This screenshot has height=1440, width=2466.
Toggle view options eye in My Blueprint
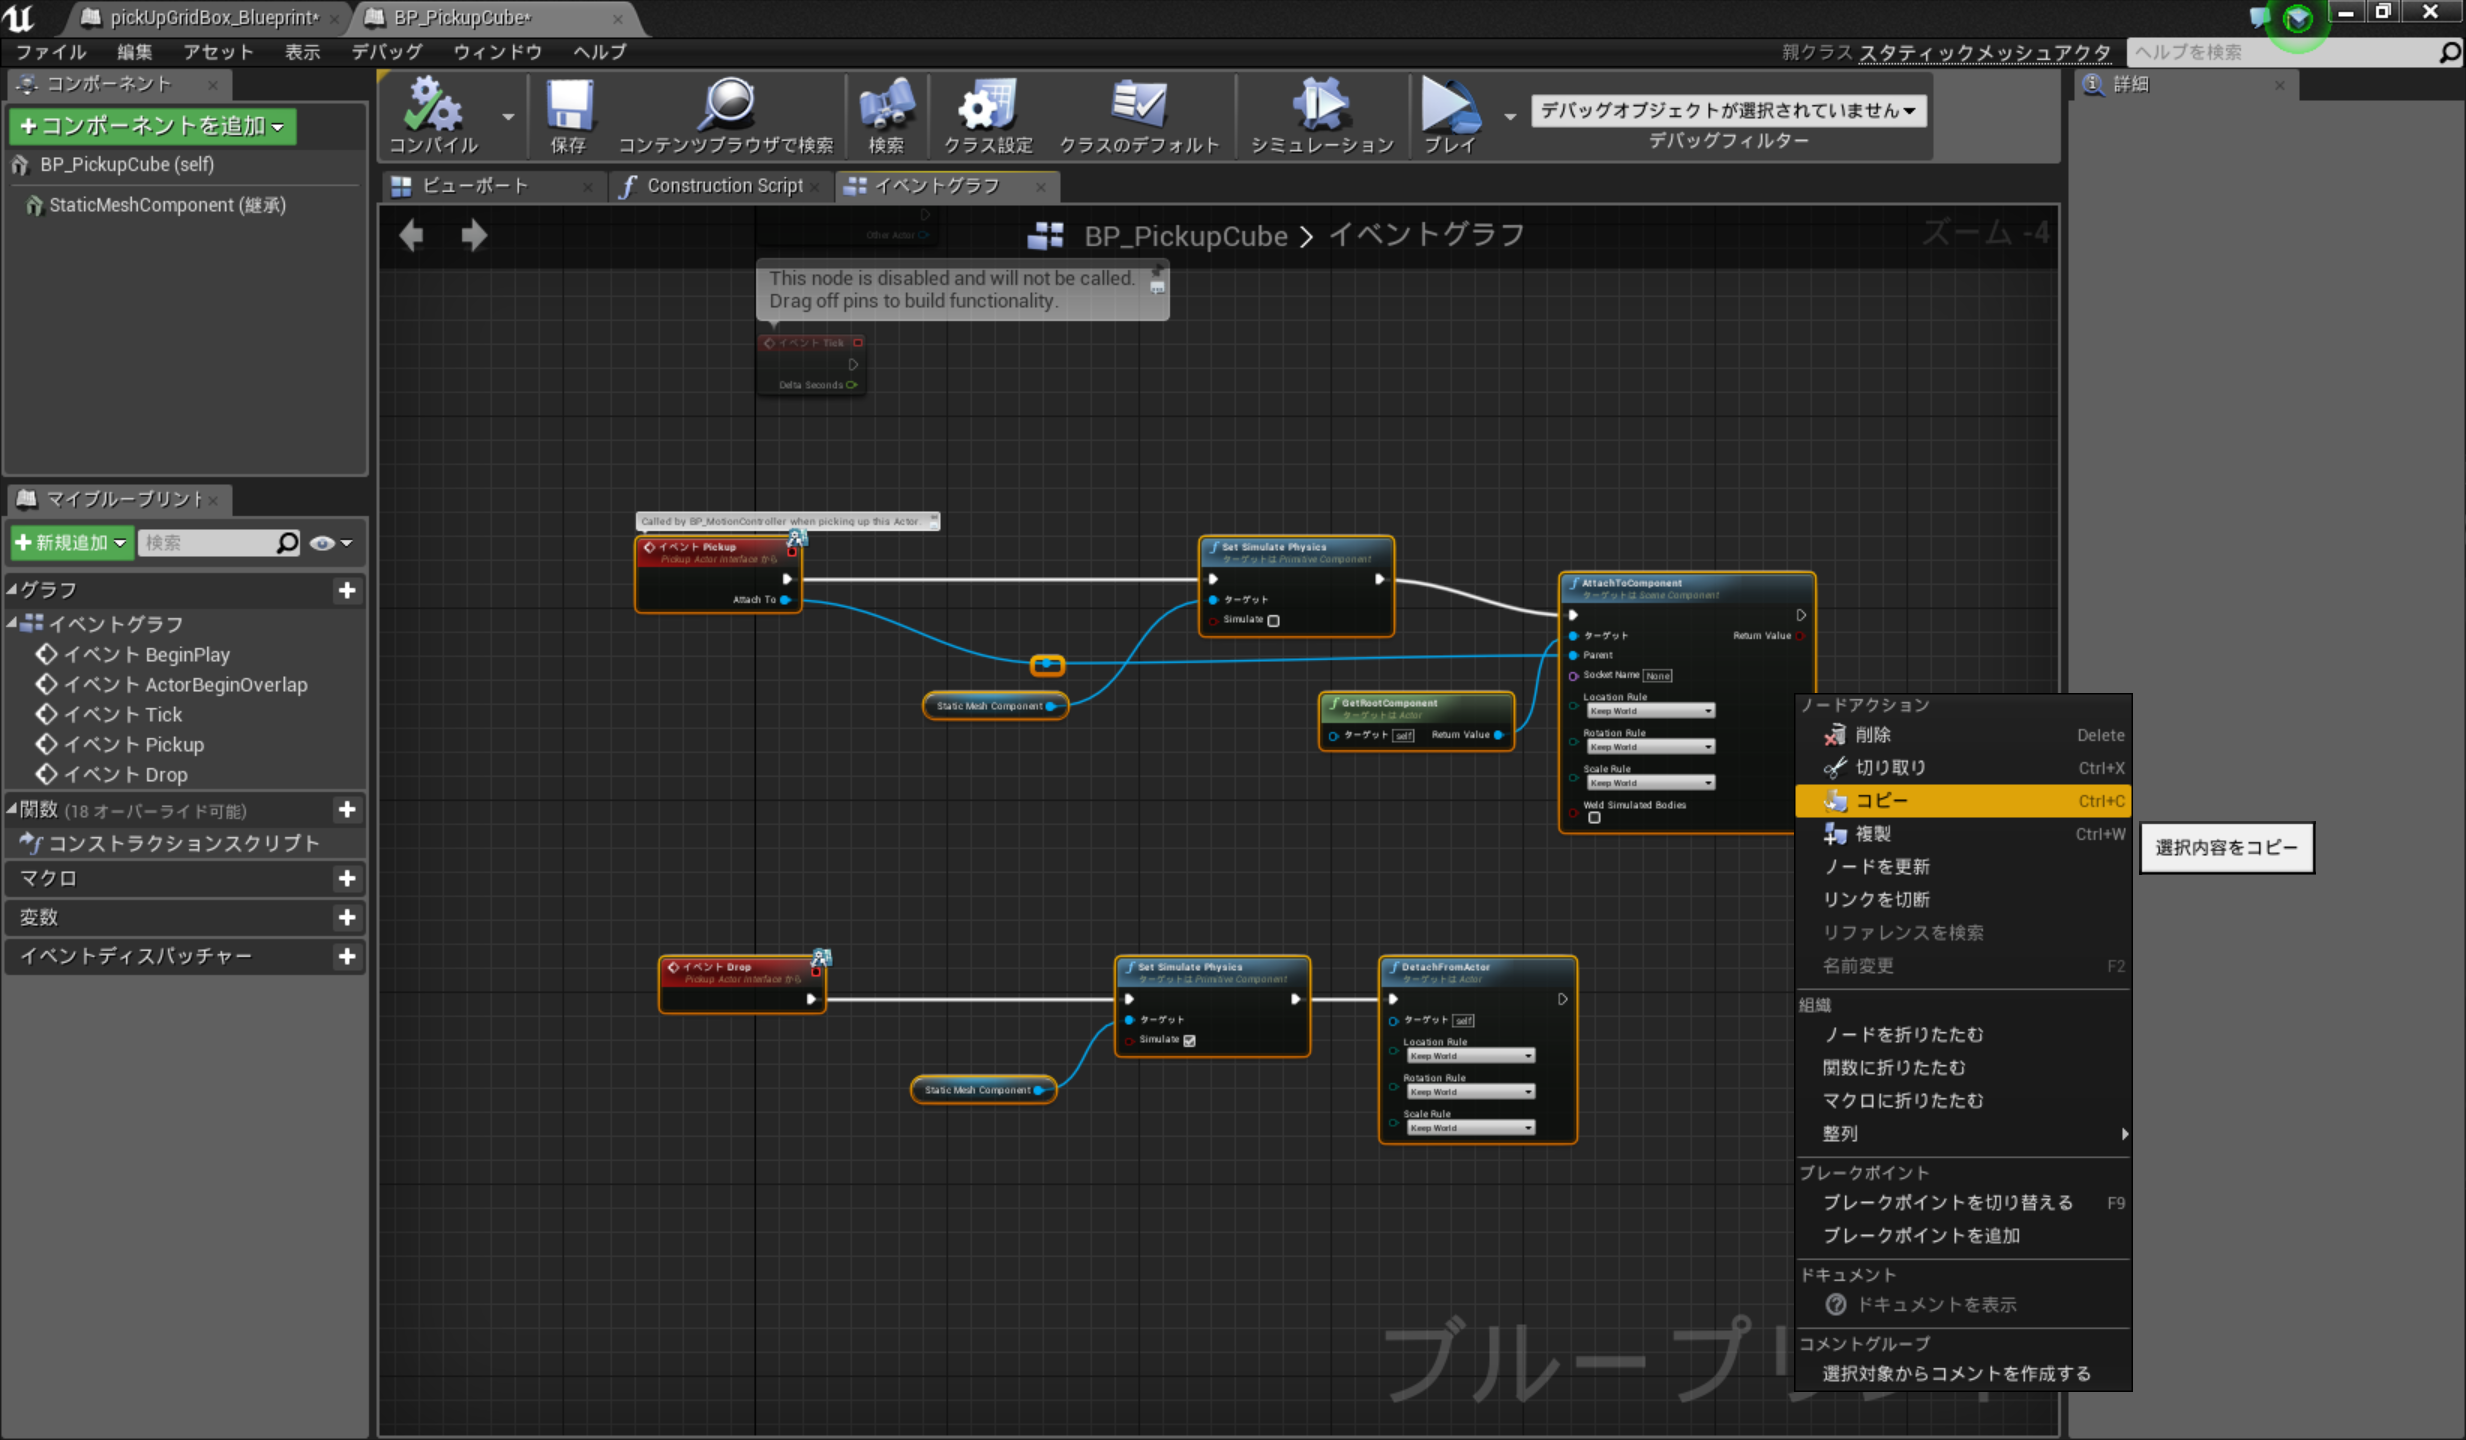tap(330, 543)
